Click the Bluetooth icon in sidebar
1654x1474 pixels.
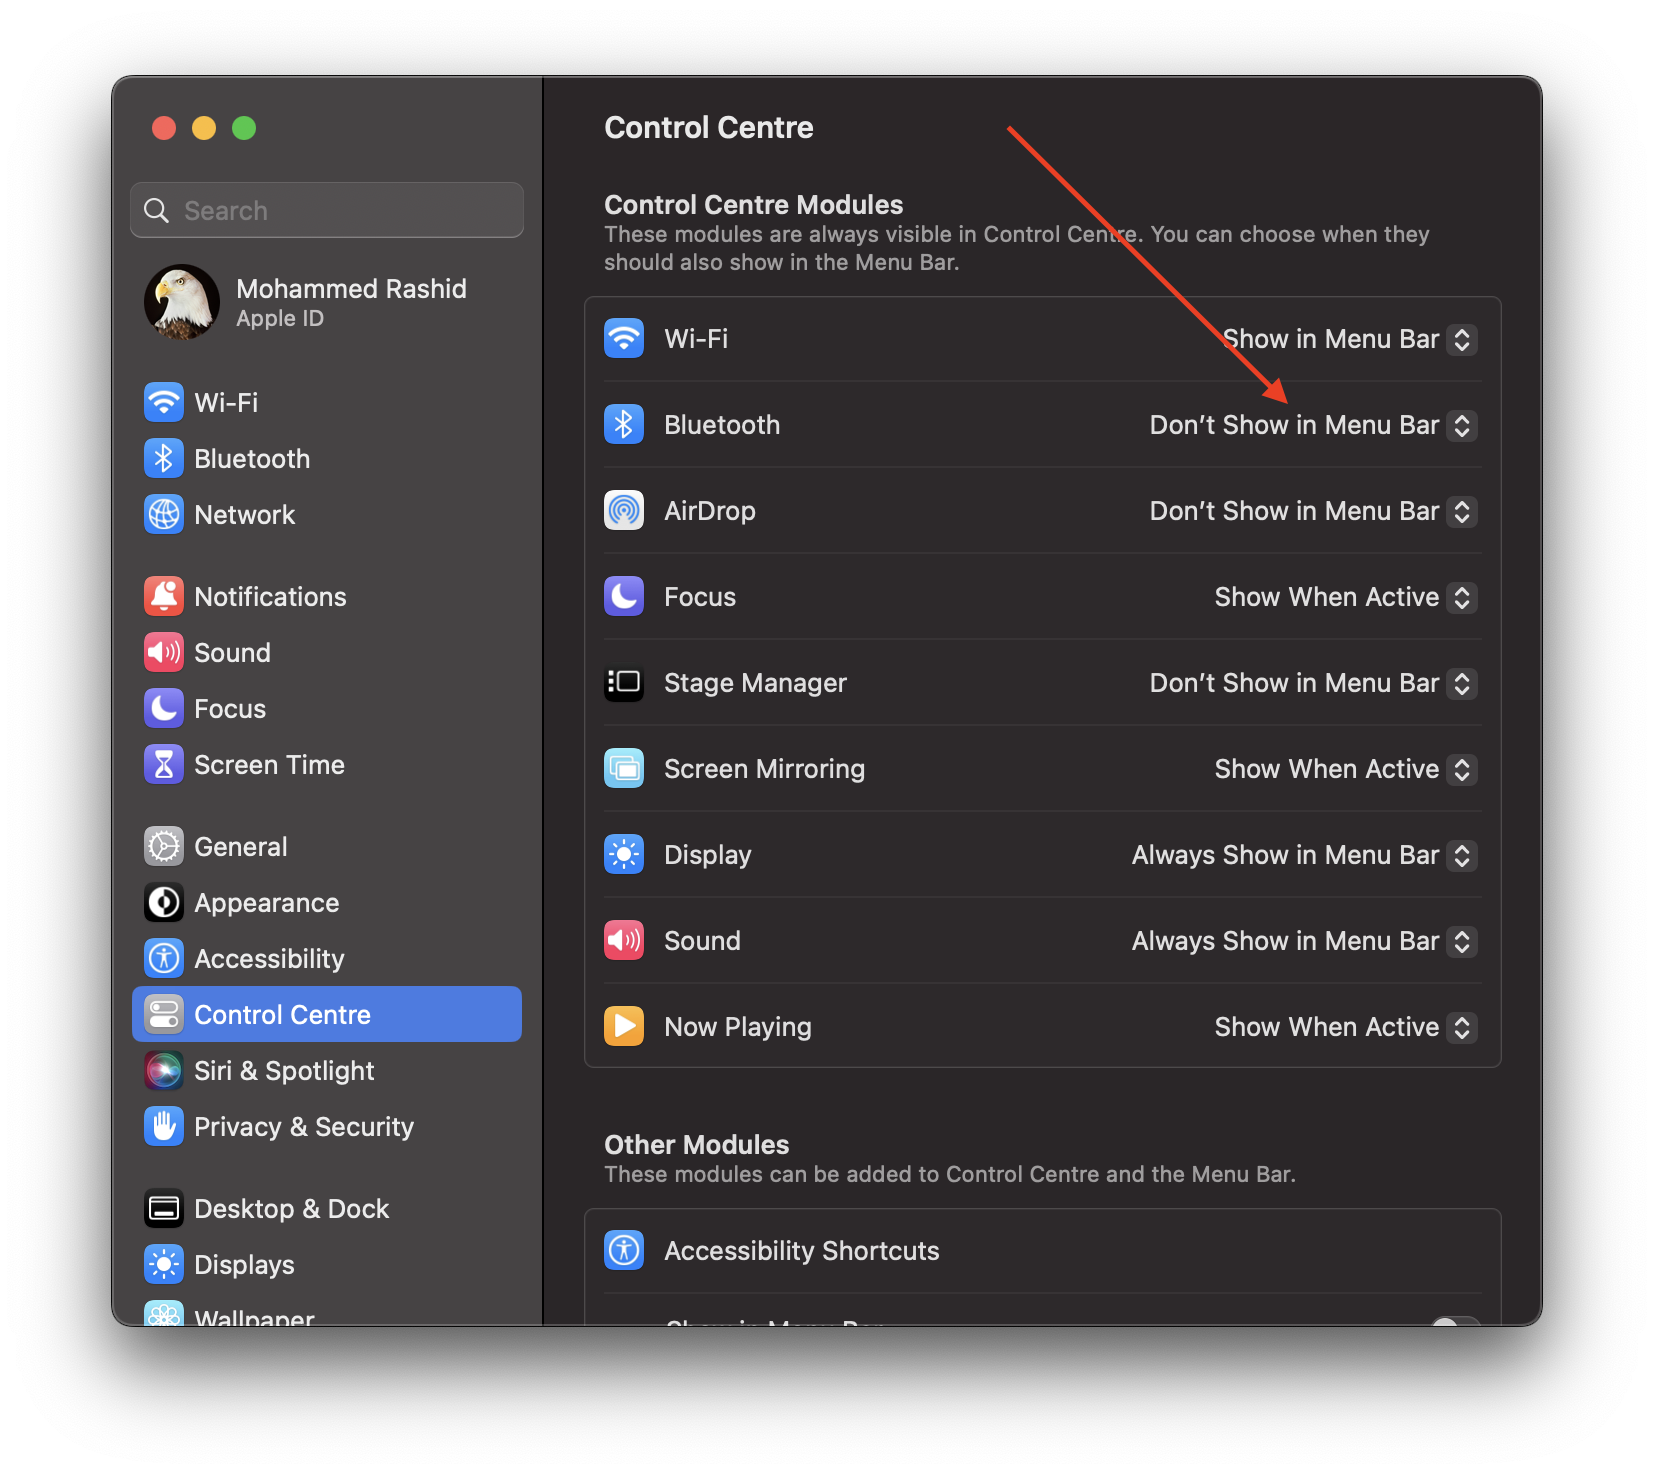tap(164, 459)
